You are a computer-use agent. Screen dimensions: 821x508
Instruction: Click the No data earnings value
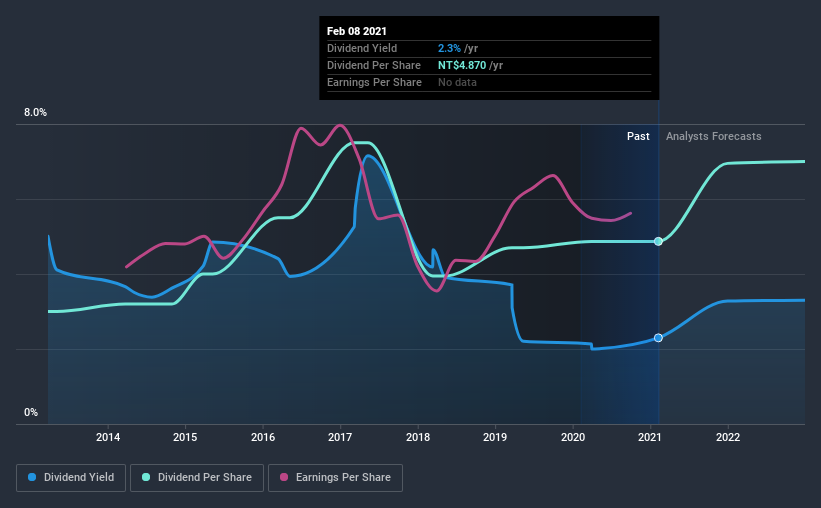[457, 82]
